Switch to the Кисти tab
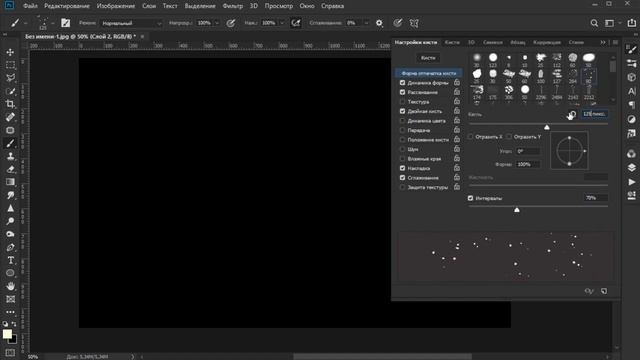 452,42
